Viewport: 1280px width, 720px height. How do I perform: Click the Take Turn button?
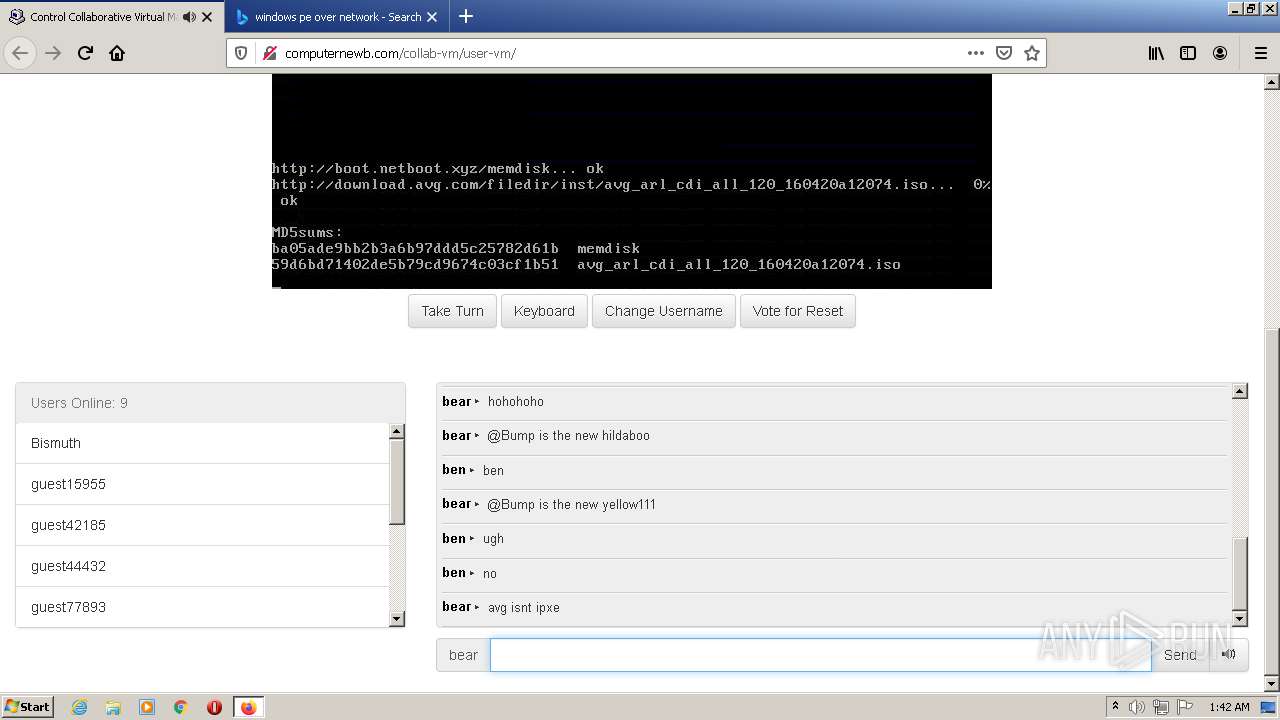(452, 311)
